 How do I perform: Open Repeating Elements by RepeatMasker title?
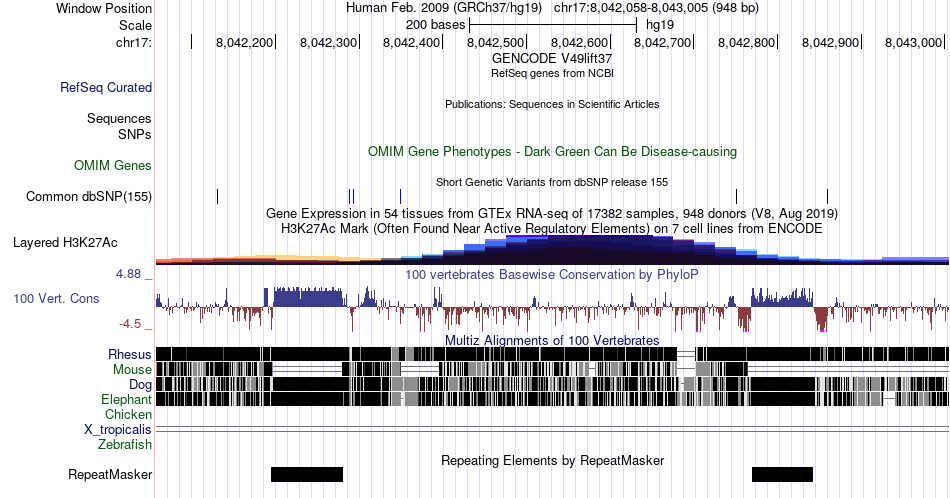coord(552,460)
